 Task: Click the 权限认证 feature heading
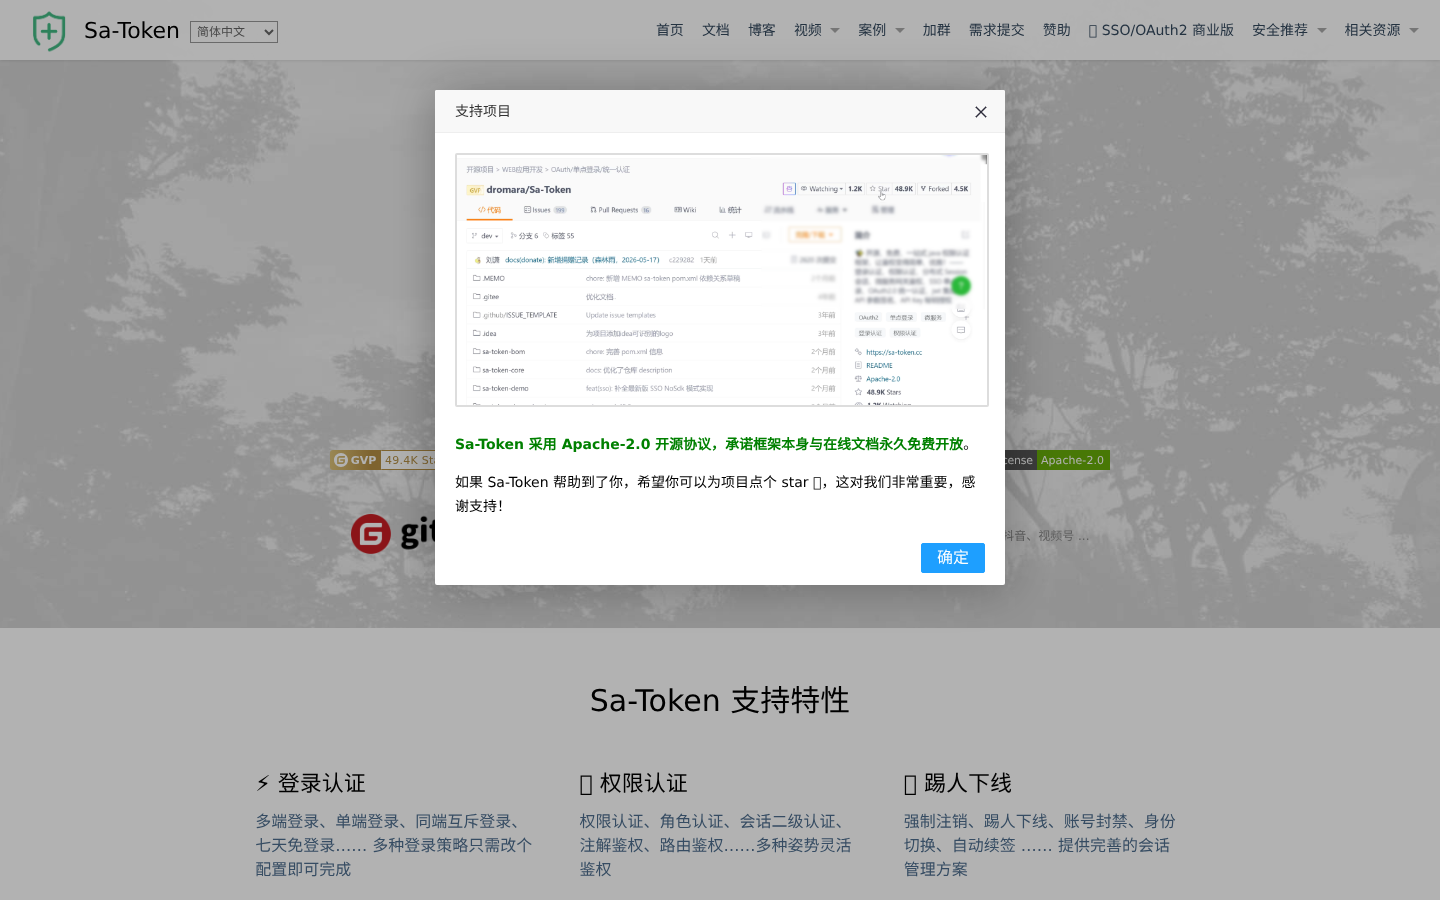coord(634,783)
